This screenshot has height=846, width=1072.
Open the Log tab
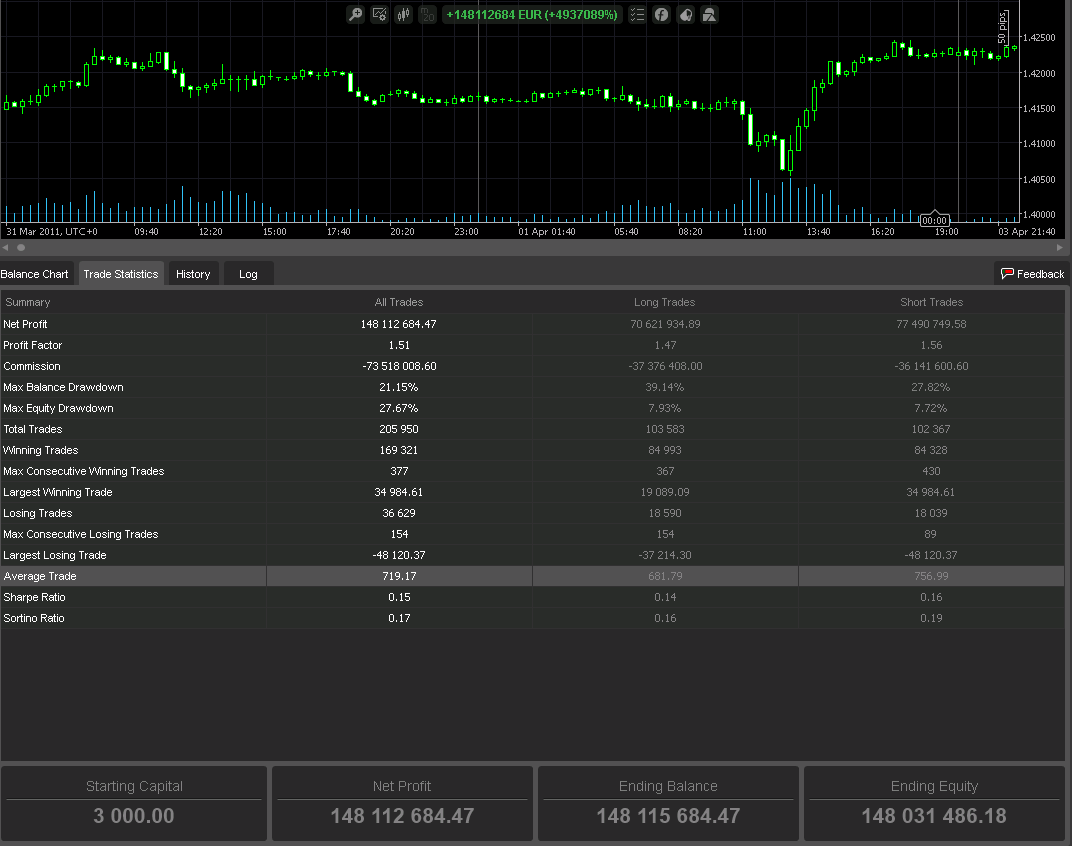pos(248,274)
